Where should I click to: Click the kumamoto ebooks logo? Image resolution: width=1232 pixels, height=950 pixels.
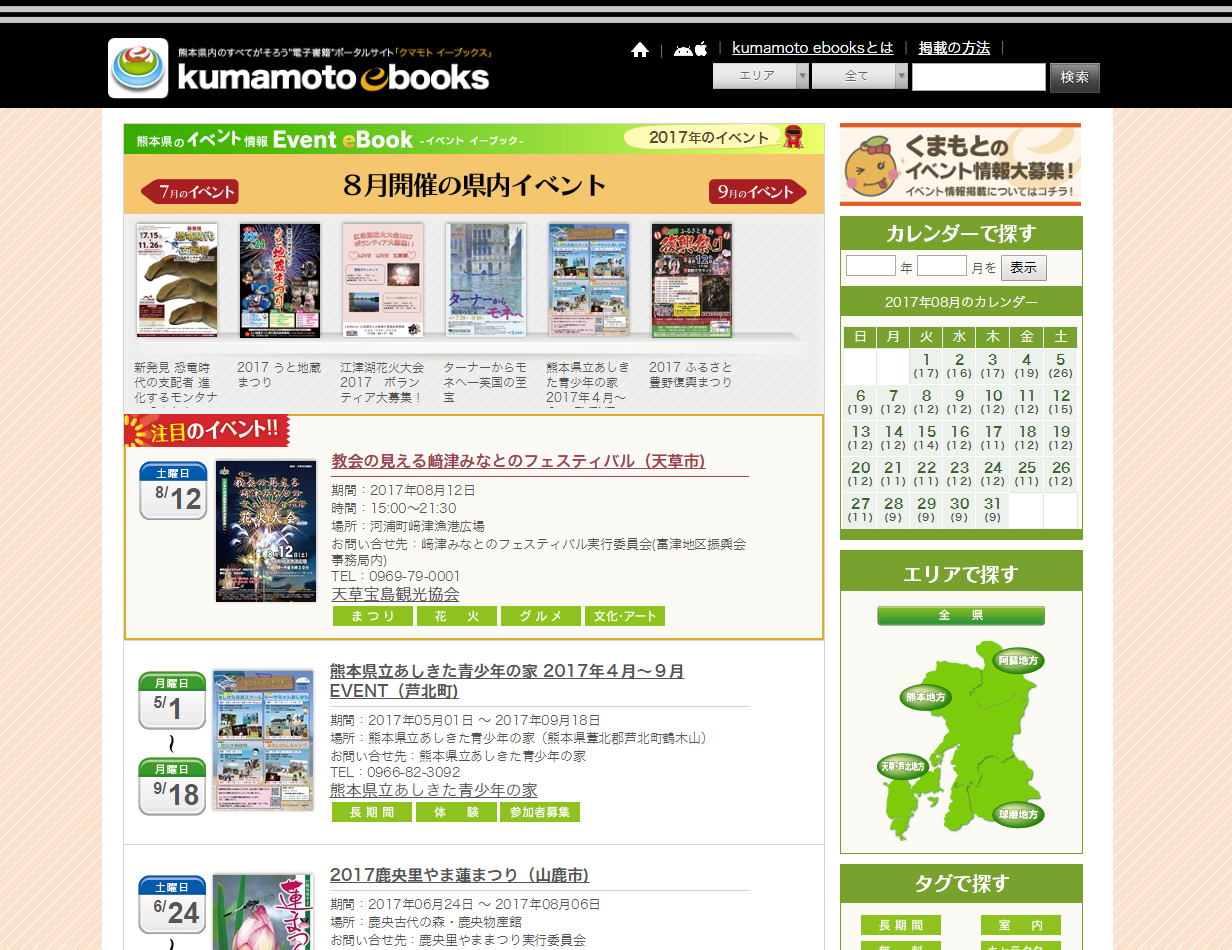coord(299,68)
